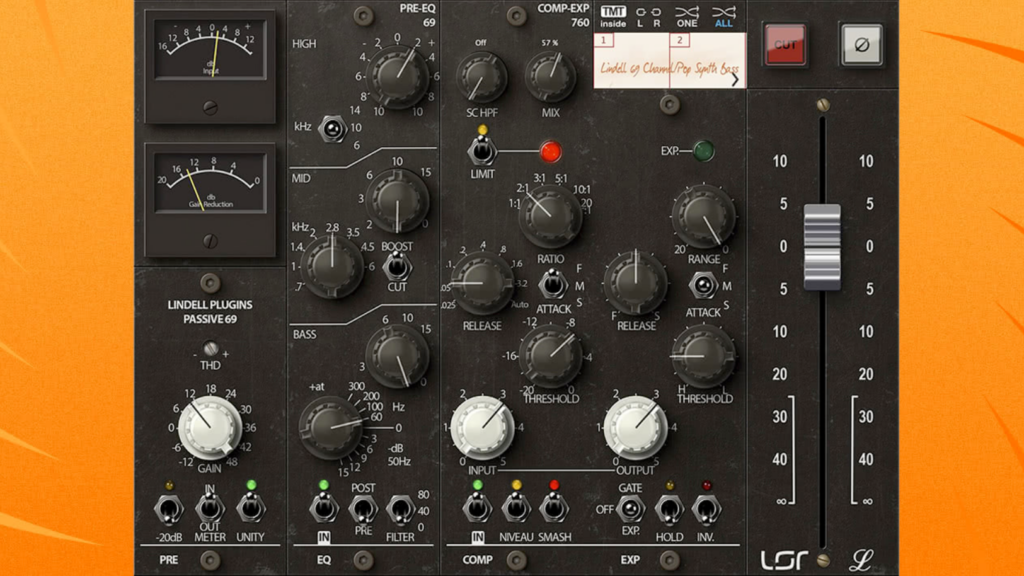
Task: Toggle the INV. switch
Action: (x=706, y=509)
